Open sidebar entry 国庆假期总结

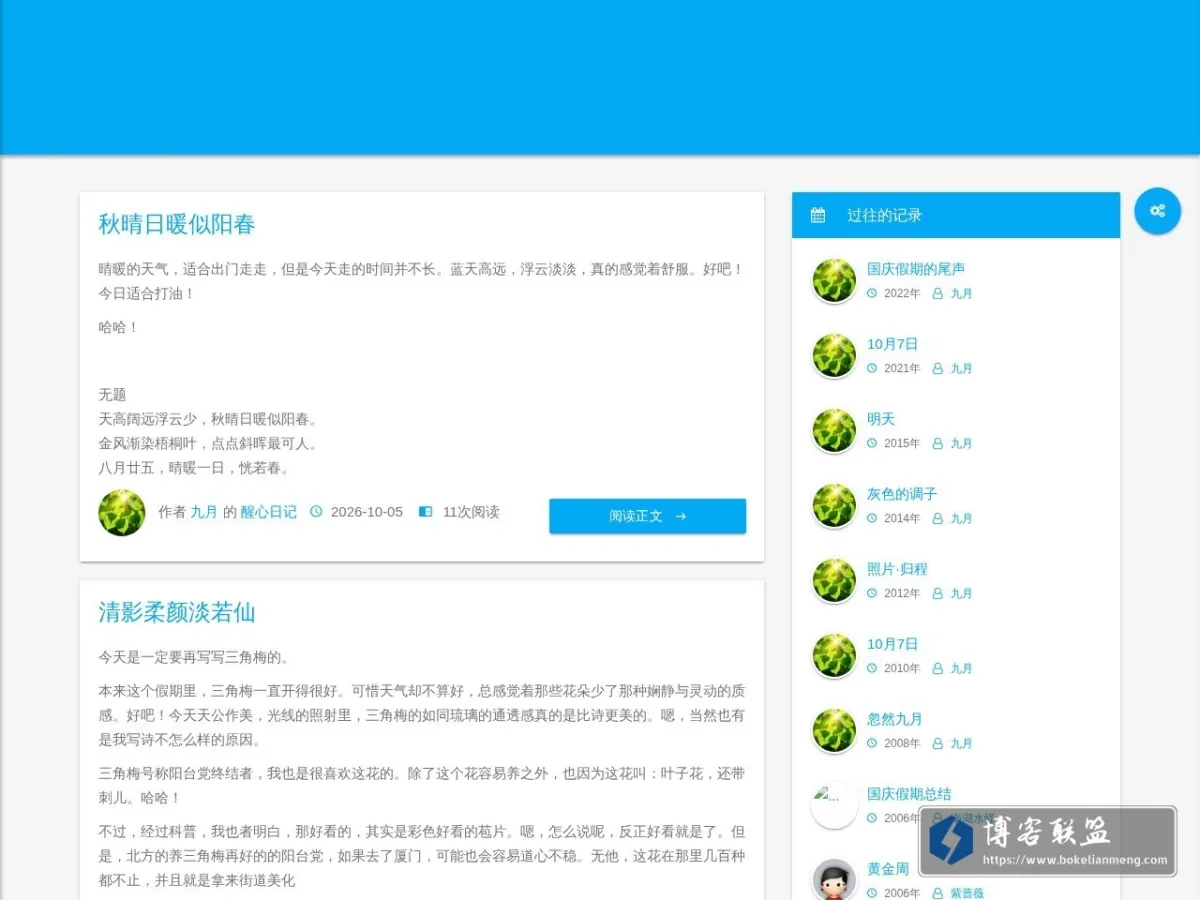tap(909, 794)
